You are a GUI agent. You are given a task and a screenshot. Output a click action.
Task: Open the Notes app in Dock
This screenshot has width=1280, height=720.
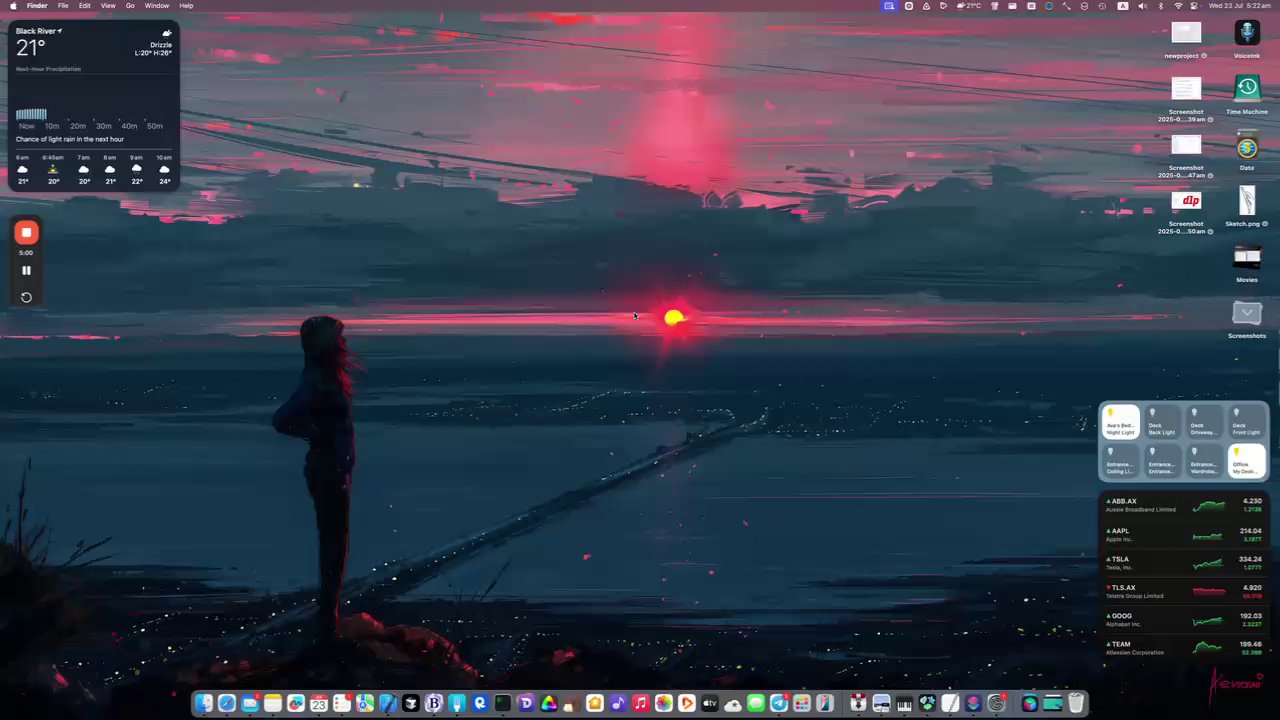[x=273, y=703]
